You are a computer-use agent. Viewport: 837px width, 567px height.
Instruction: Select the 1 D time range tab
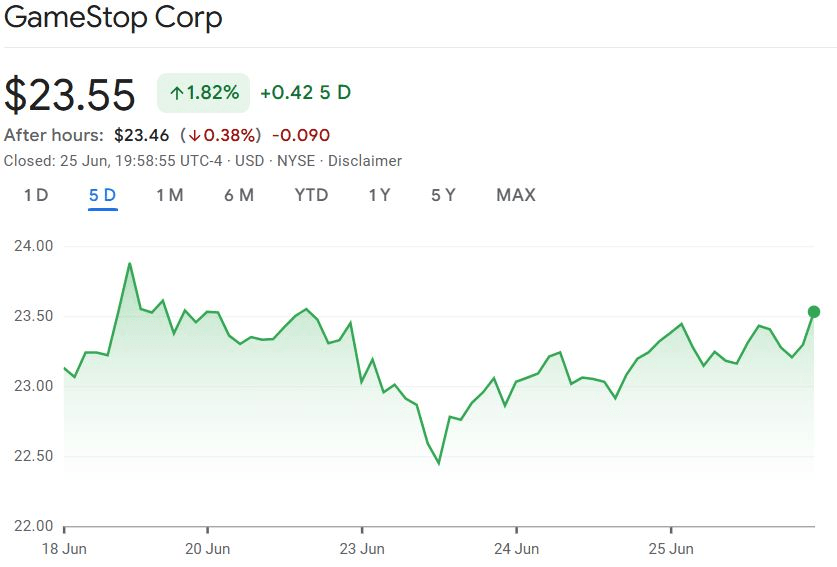[x=36, y=195]
